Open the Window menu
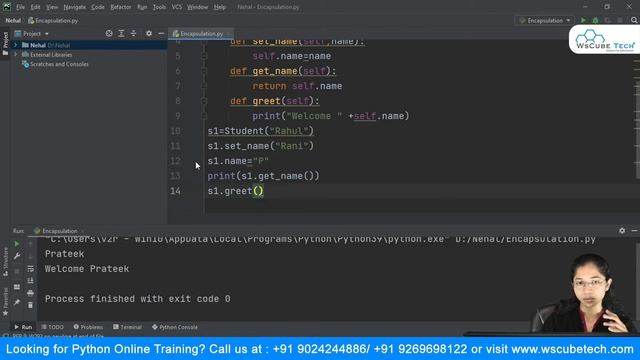The height and width of the screenshot is (360, 640). (197, 7)
